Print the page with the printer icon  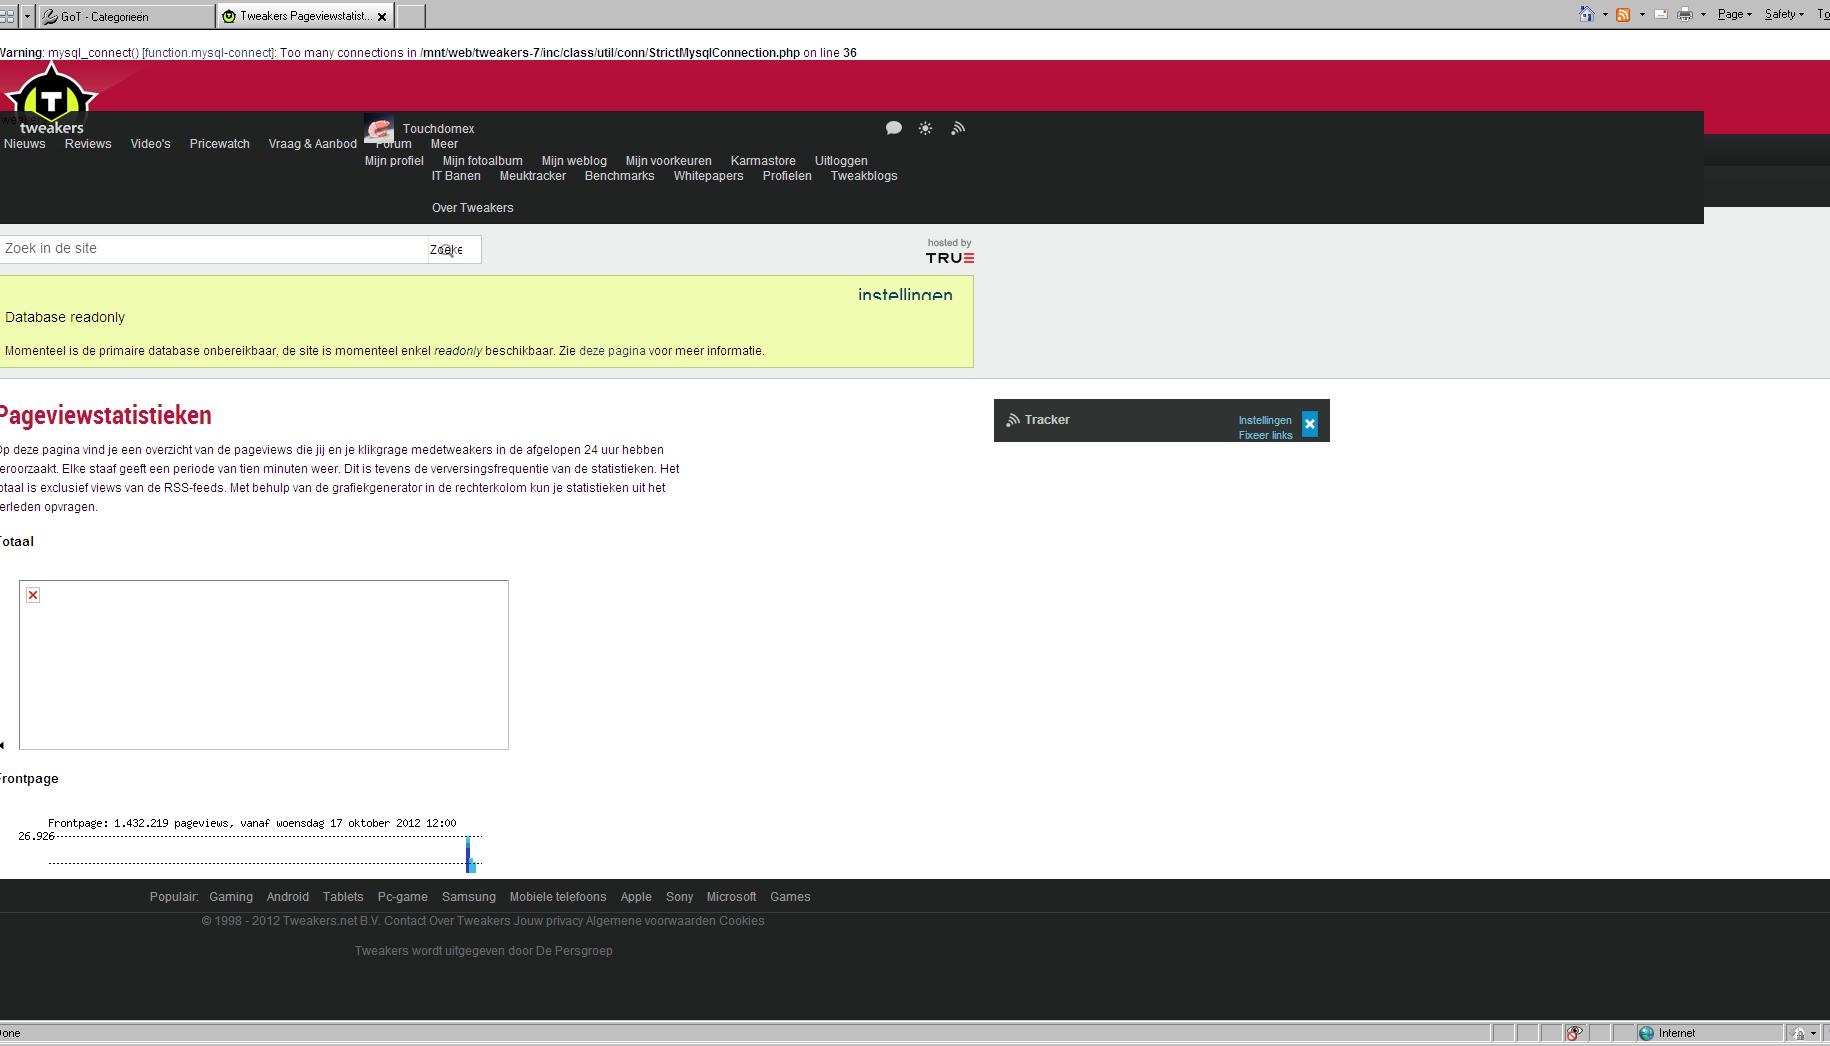[x=1685, y=14]
